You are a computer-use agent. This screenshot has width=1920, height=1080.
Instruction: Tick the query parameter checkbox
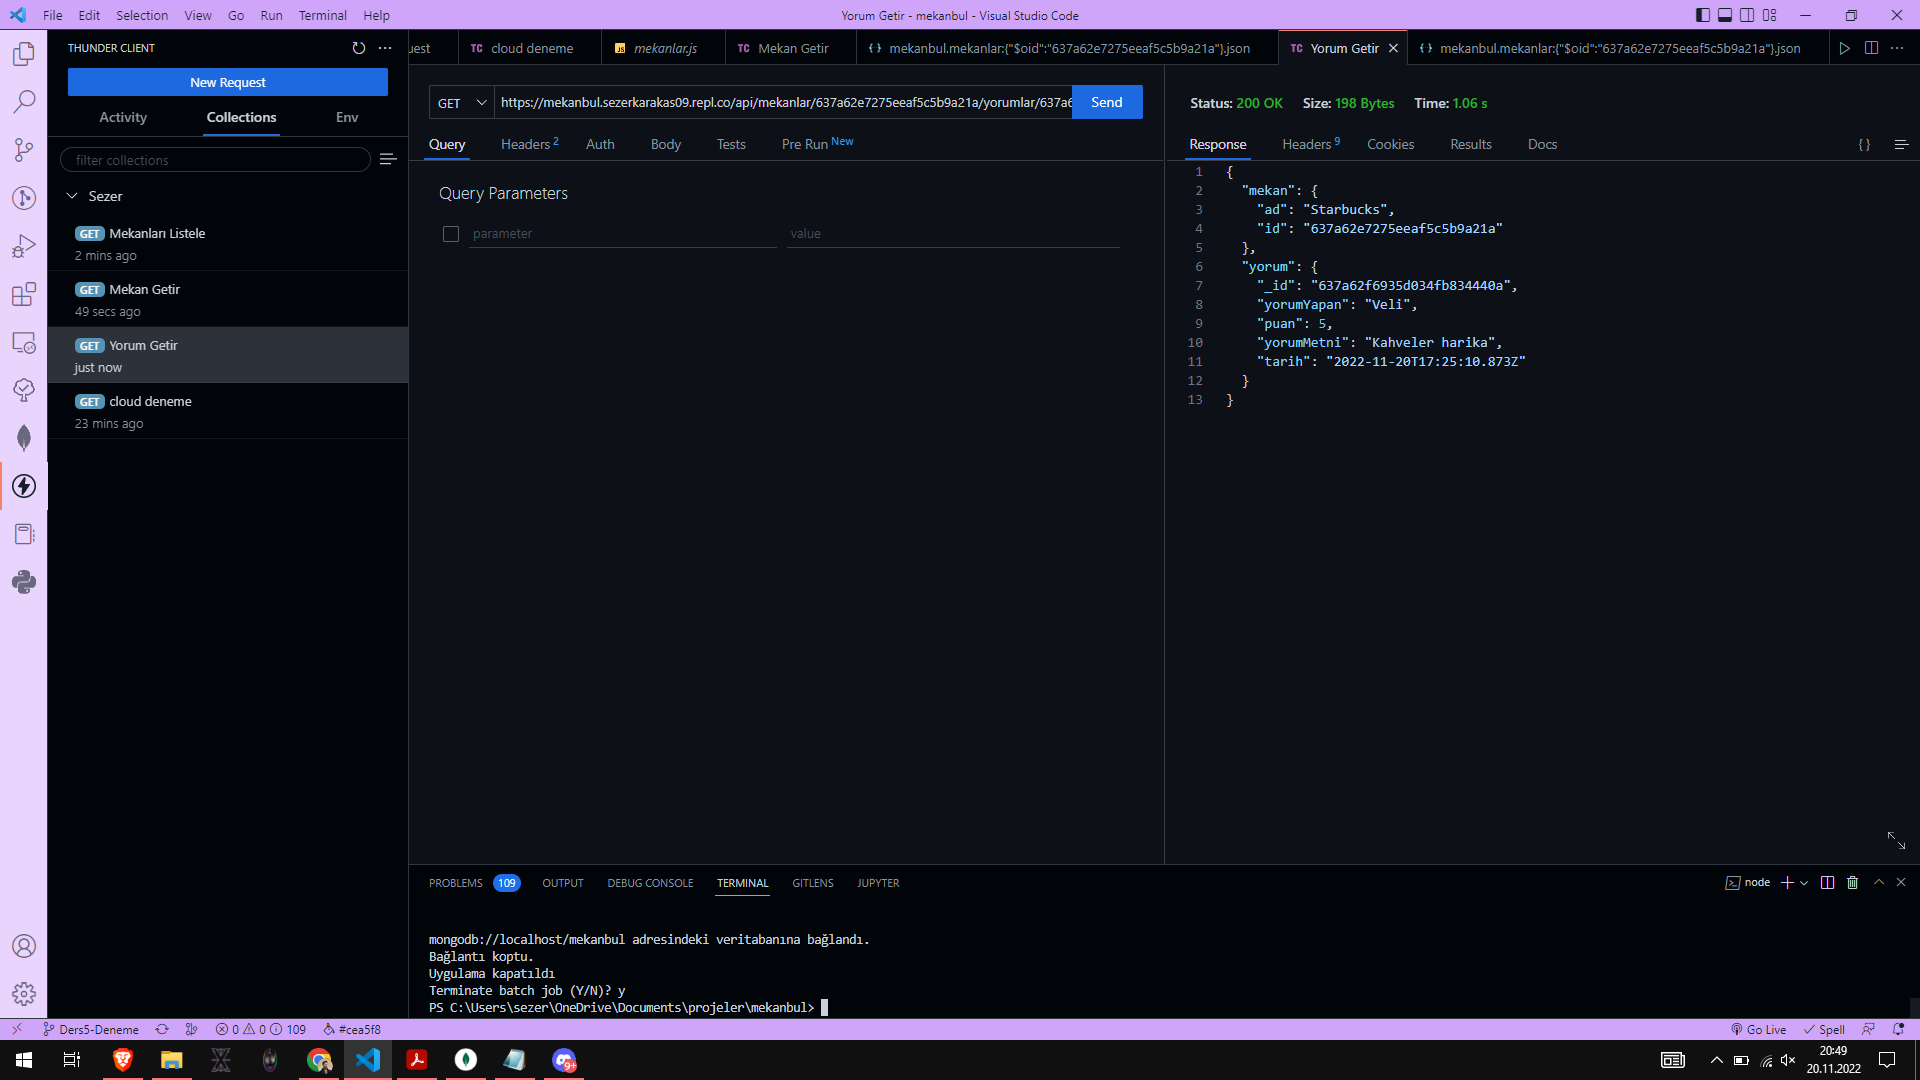(x=451, y=234)
